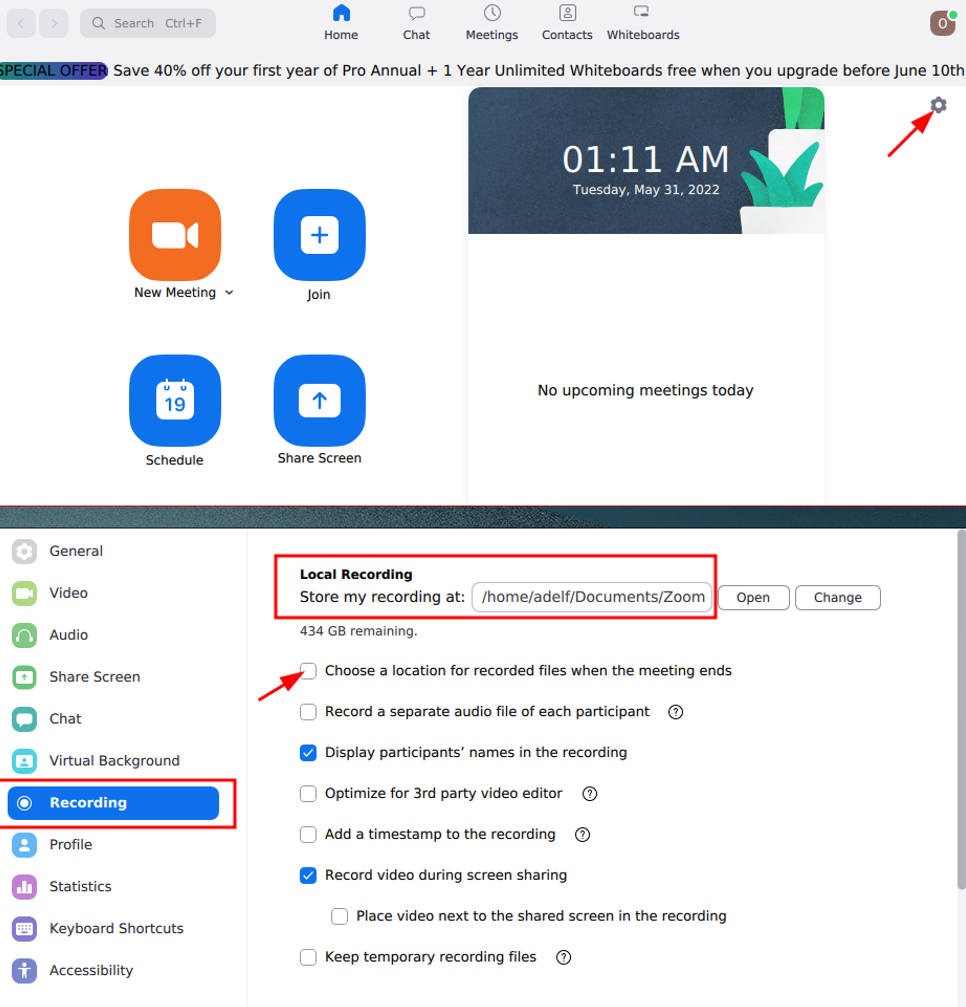The height and width of the screenshot is (1007, 966).
Task: Click the Search field
Action: [x=148, y=24]
